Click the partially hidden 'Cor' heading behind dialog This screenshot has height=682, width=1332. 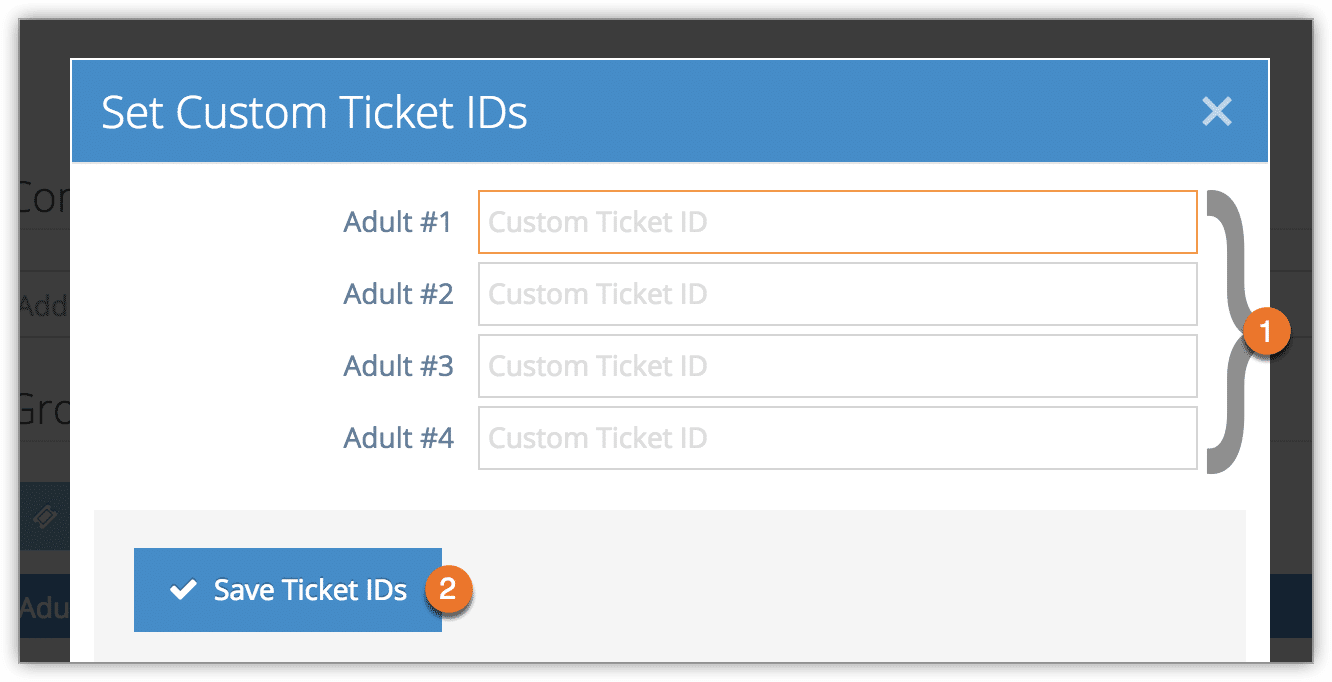coord(44,200)
